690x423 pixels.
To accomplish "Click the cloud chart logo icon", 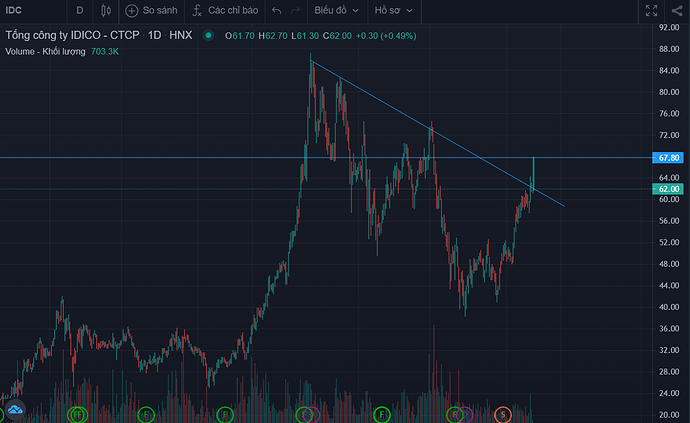I will pos(15,409).
